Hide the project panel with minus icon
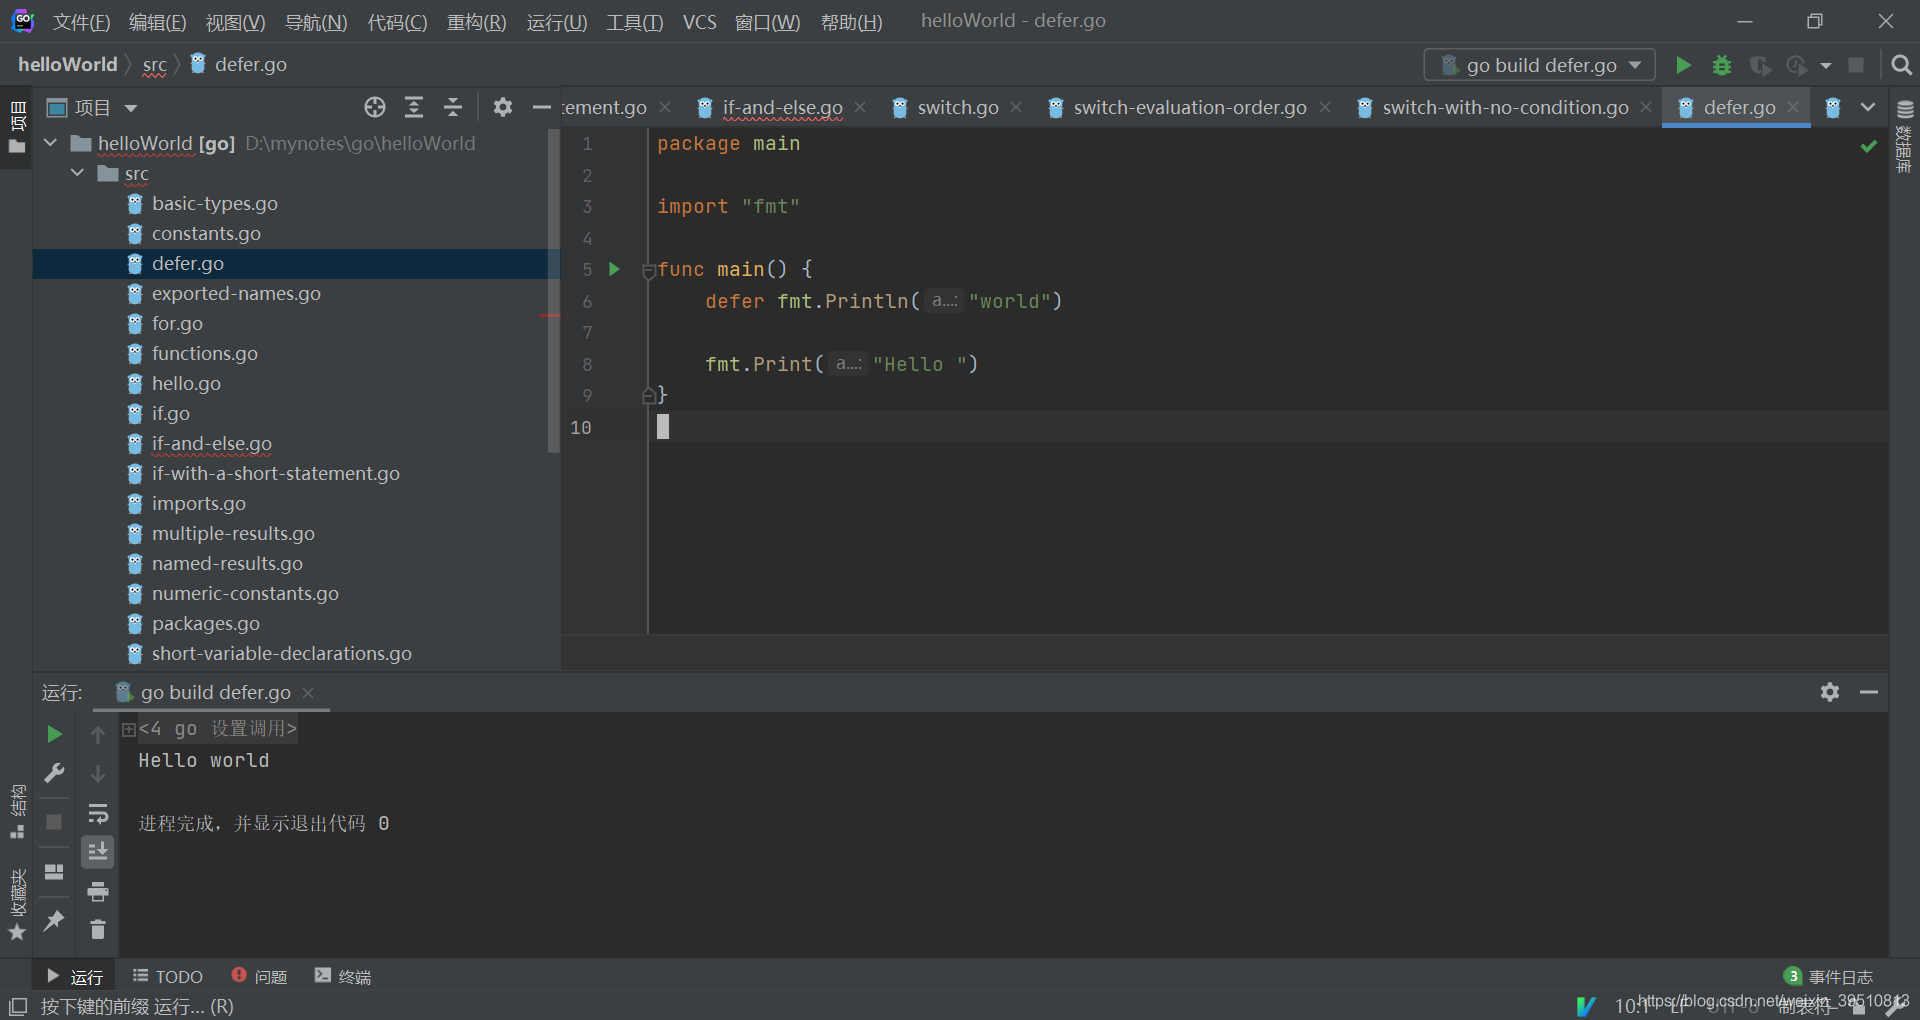The height and width of the screenshot is (1020, 1920). (x=542, y=107)
